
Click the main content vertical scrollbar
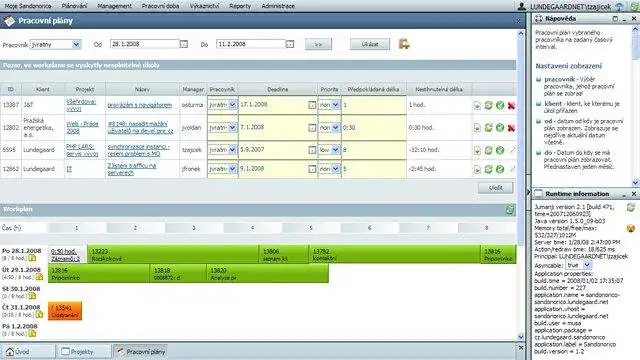click(x=520, y=185)
